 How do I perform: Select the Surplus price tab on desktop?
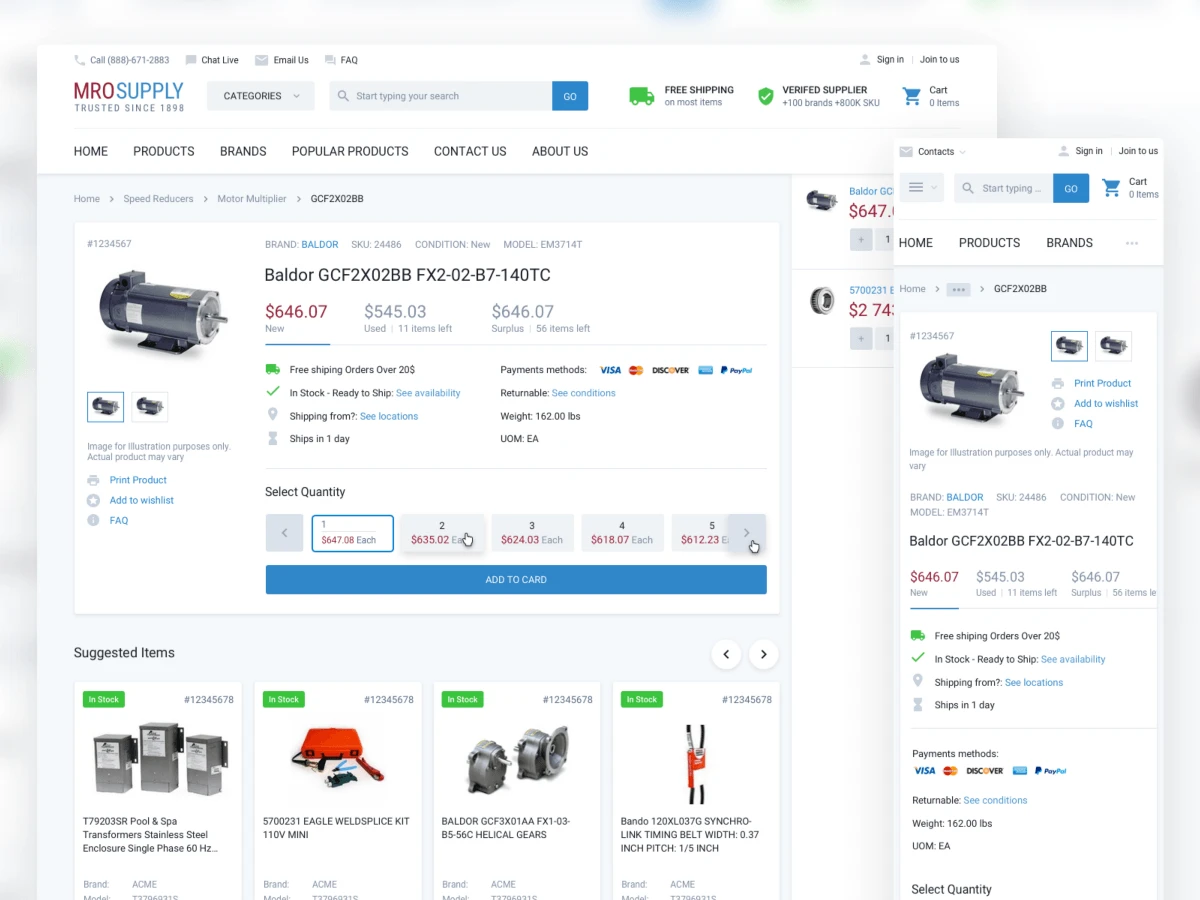coord(541,319)
